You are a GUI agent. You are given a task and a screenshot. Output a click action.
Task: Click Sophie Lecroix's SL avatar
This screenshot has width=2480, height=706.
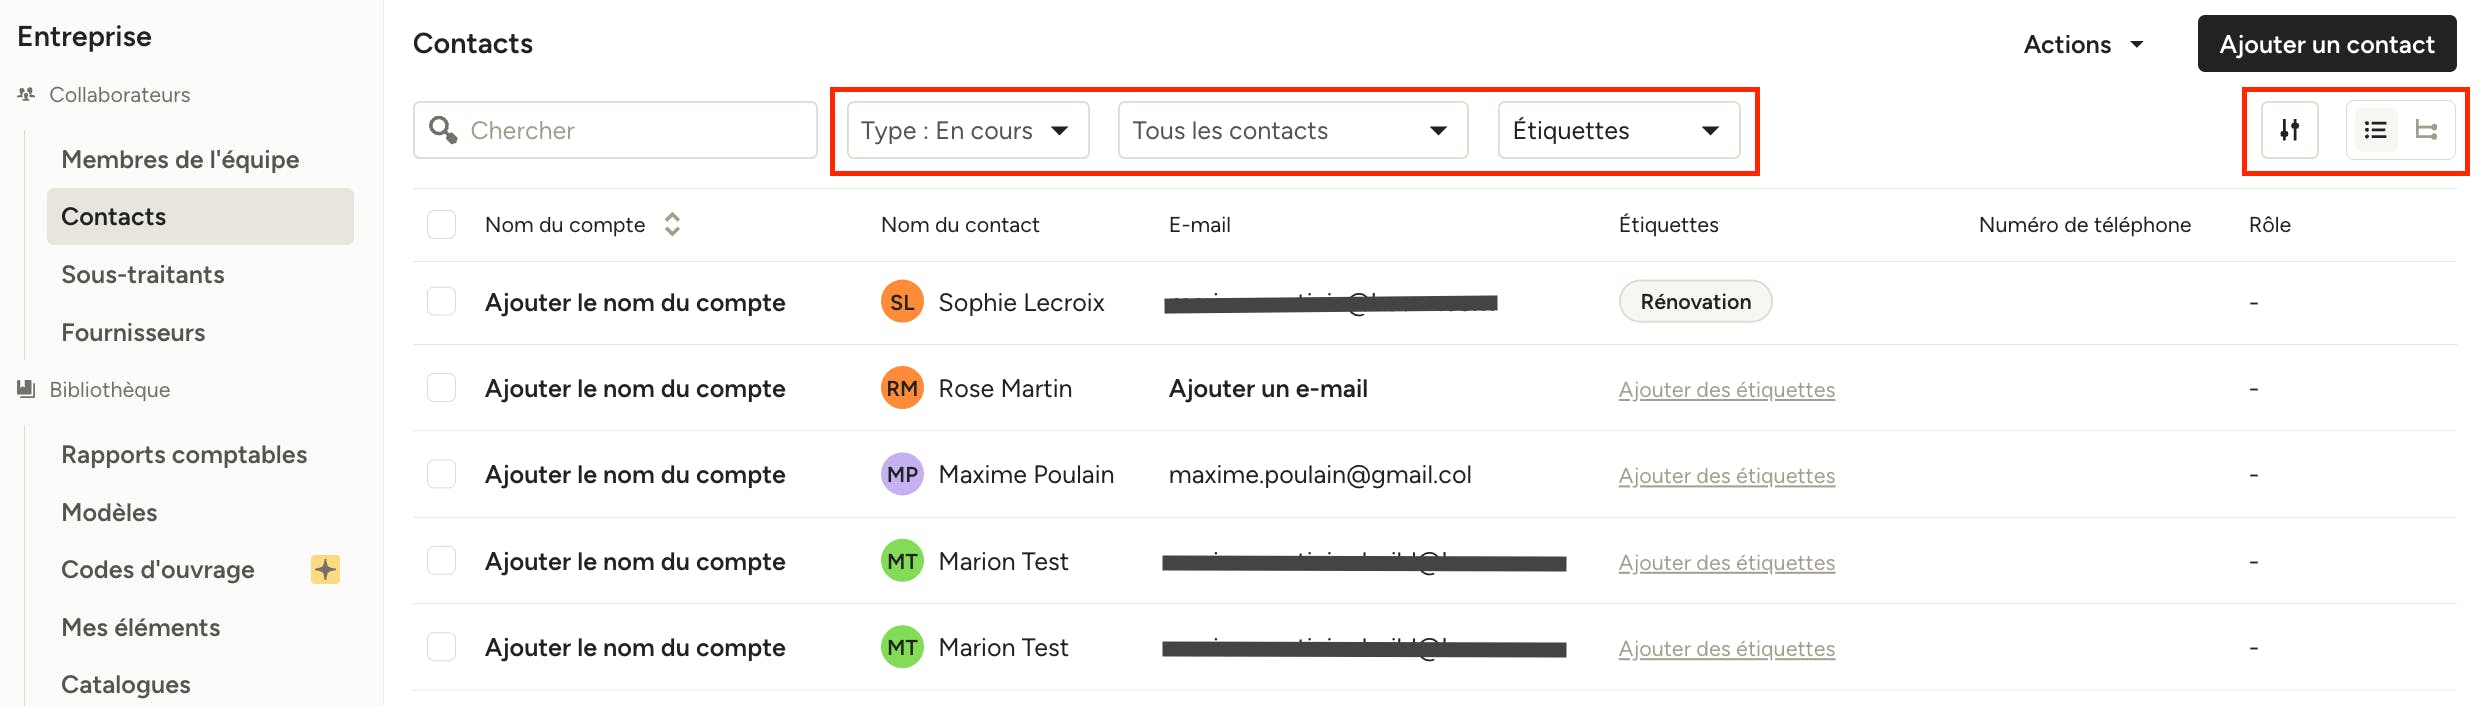(902, 302)
